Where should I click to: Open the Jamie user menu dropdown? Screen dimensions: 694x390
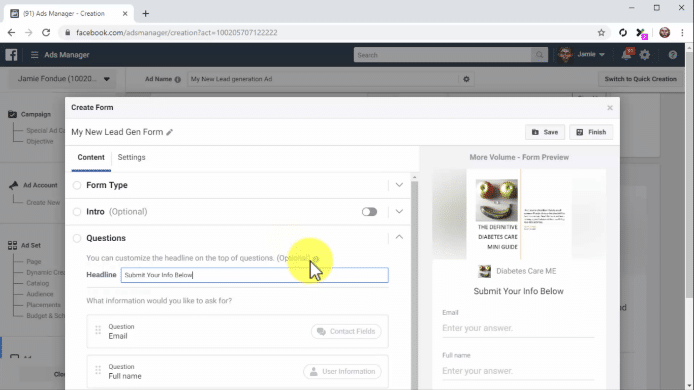click(x=591, y=54)
